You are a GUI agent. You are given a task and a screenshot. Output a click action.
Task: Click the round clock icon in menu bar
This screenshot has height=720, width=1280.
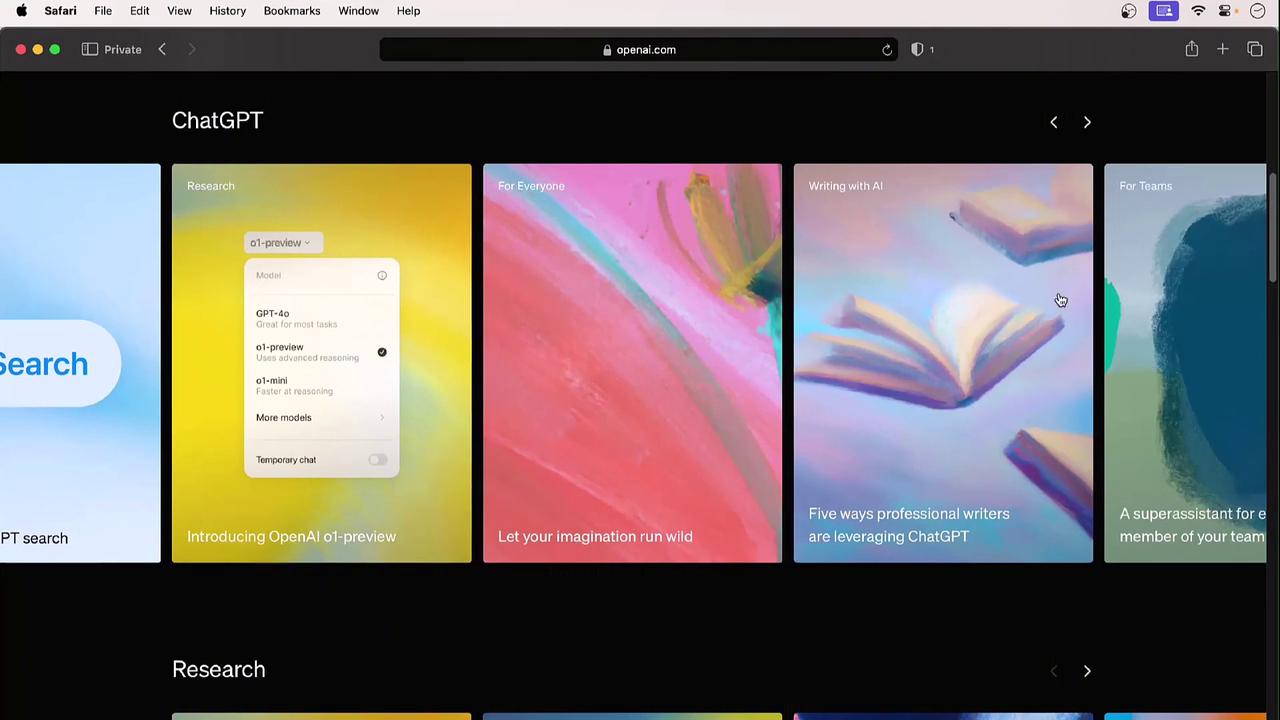tap(1258, 11)
